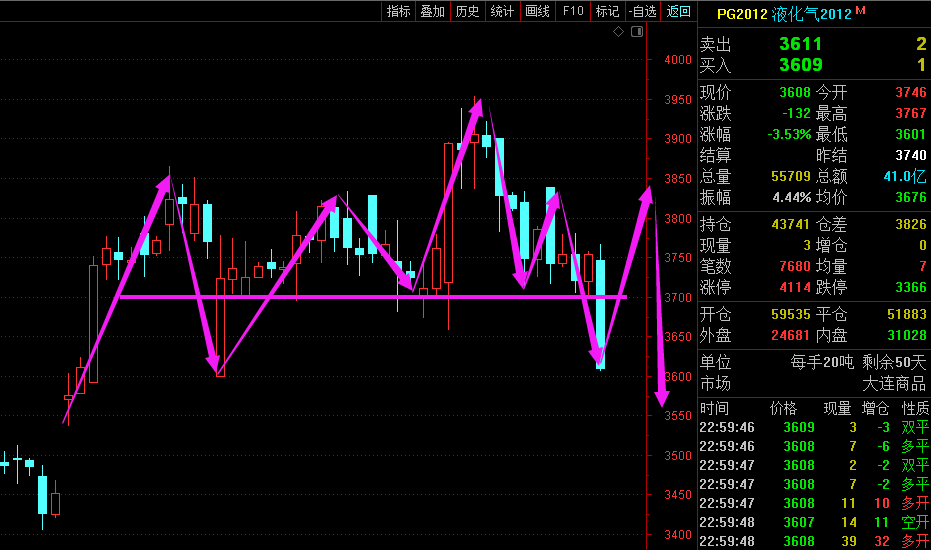Click the 时间 column header in trades list

tap(714, 408)
